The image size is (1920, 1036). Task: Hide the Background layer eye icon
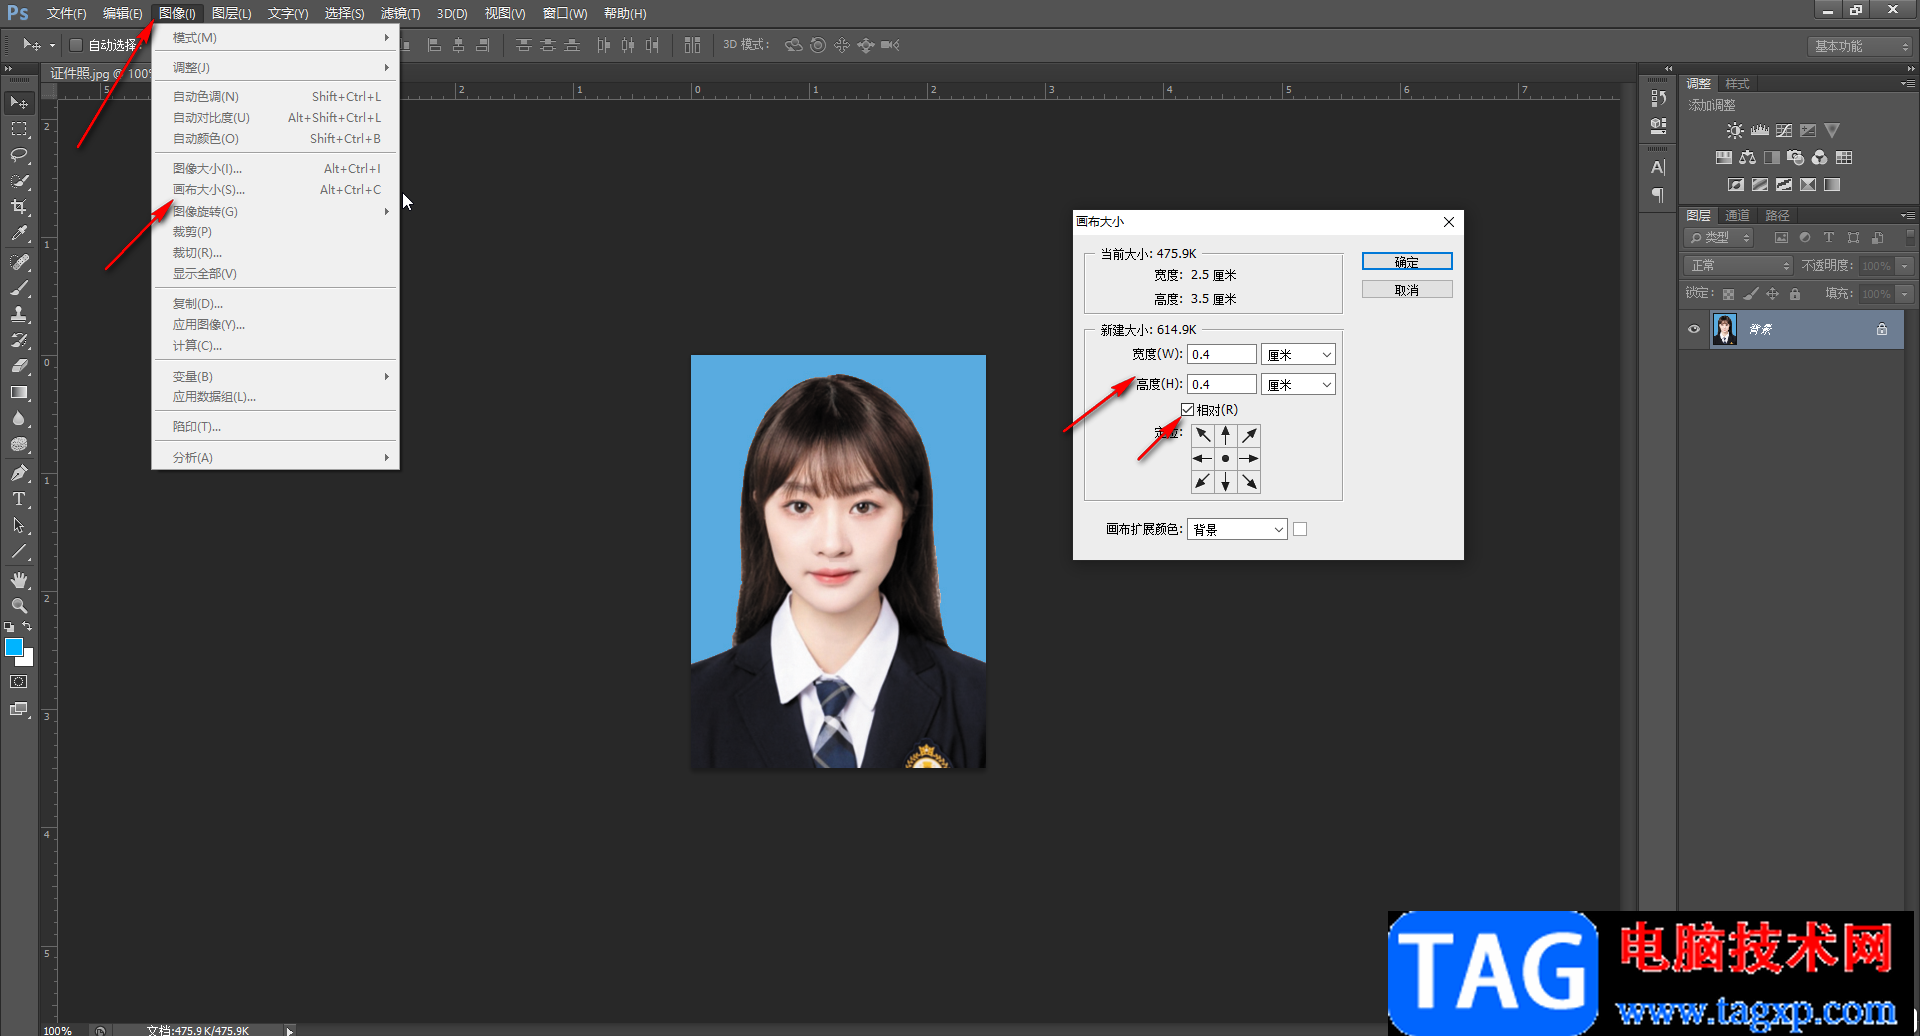click(x=1694, y=329)
